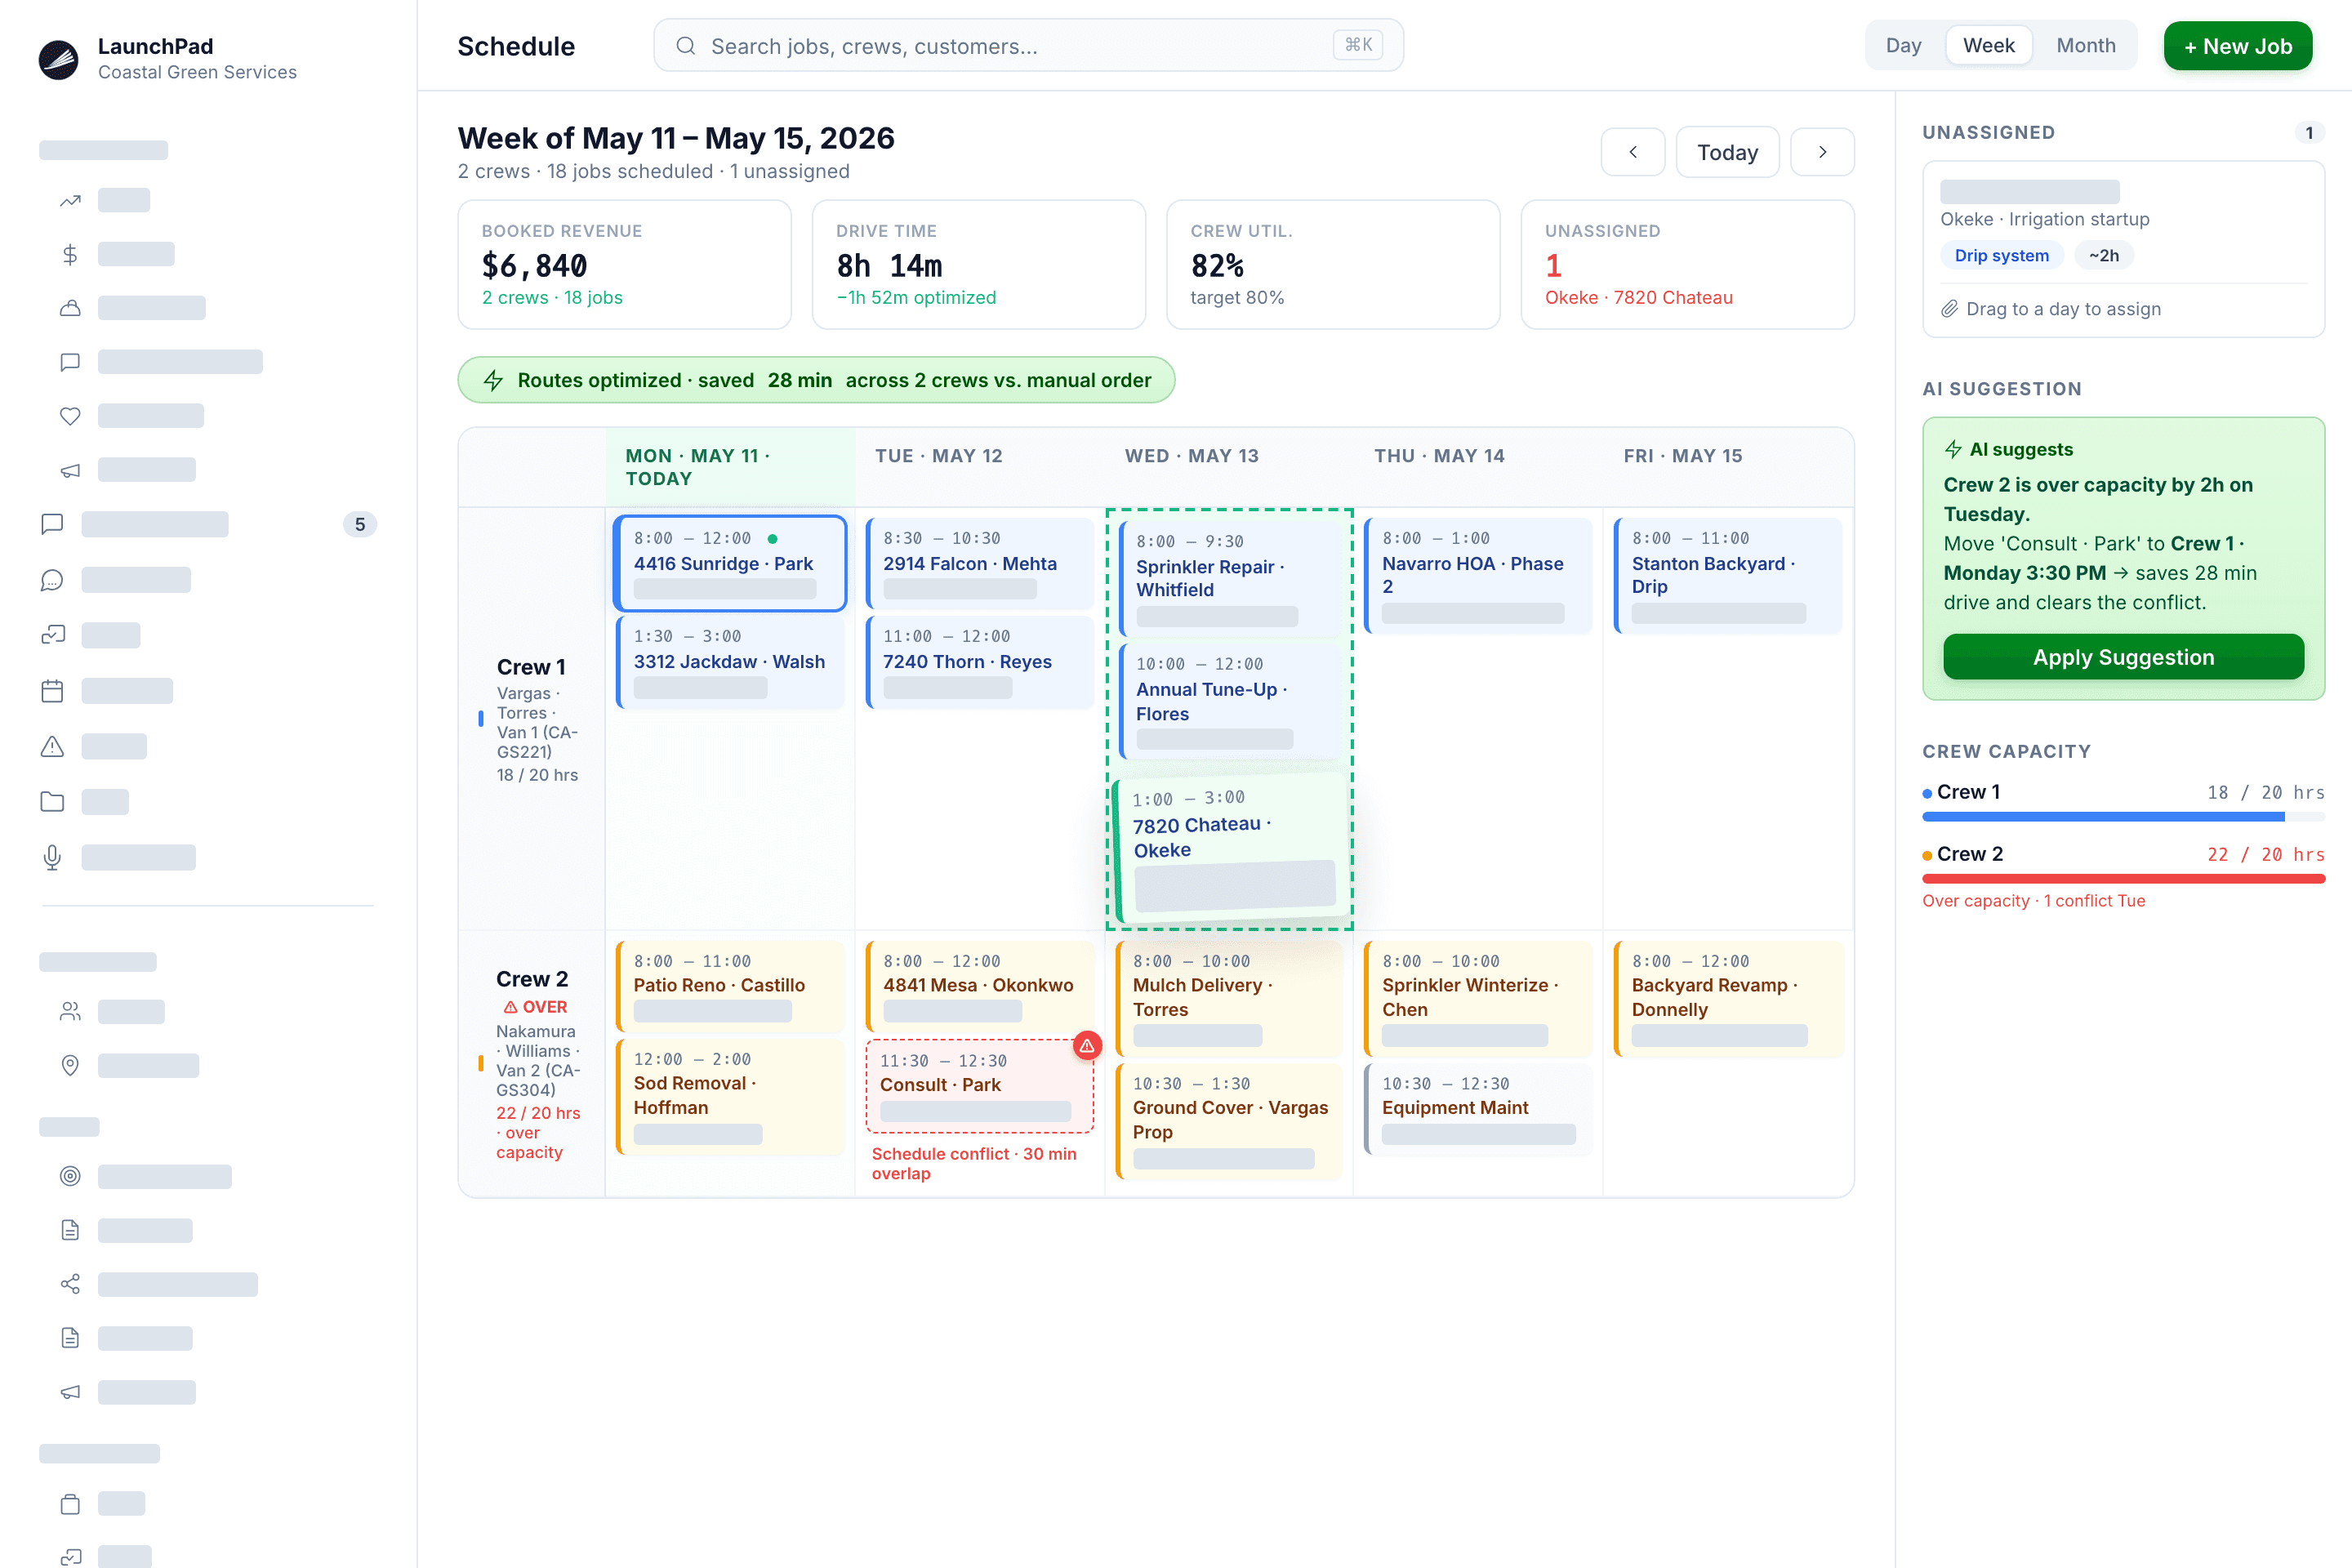Click the paperclip icon beside Drag to assign

pos(1950,309)
